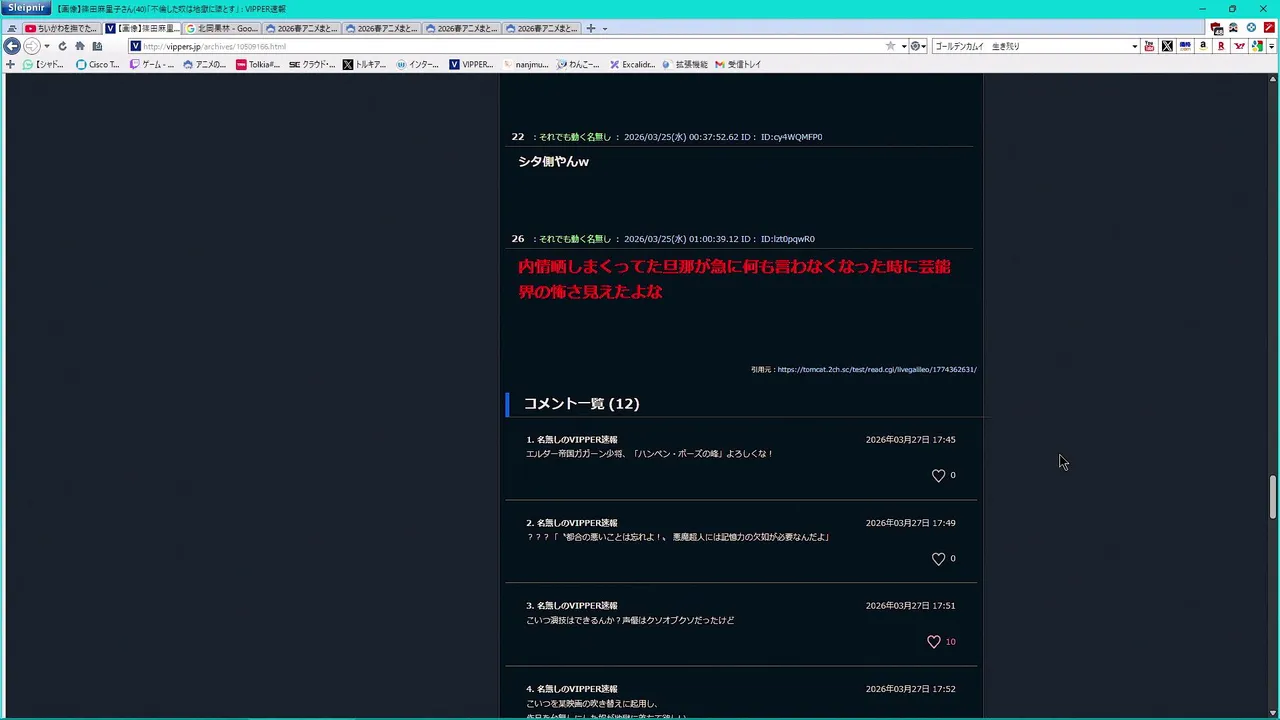This screenshot has height=720, width=1280.
Task: Expand the search engine list overflow arrow
Action: tap(1271, 46)
